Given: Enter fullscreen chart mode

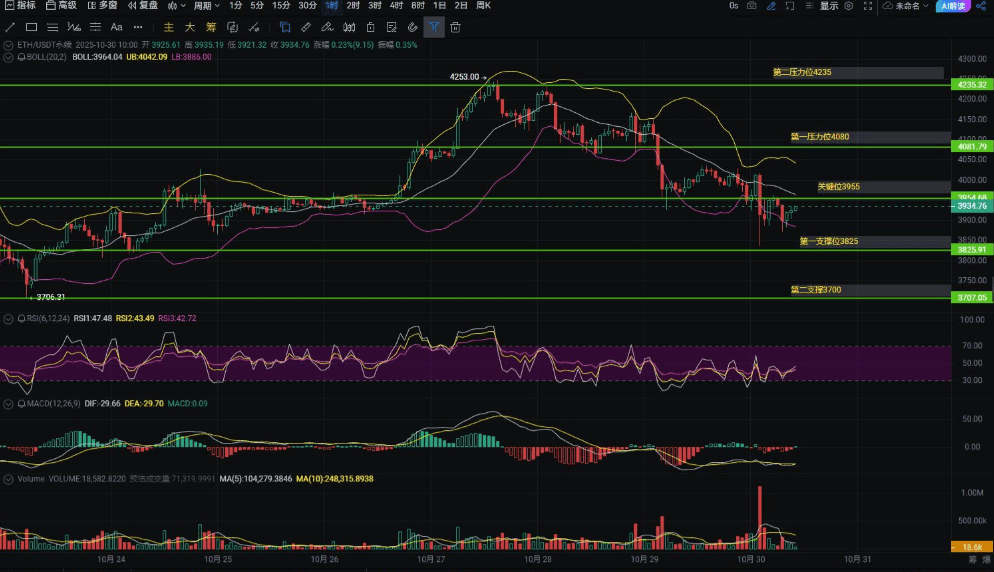Looking at the screenshot, I should coord(867,6).
